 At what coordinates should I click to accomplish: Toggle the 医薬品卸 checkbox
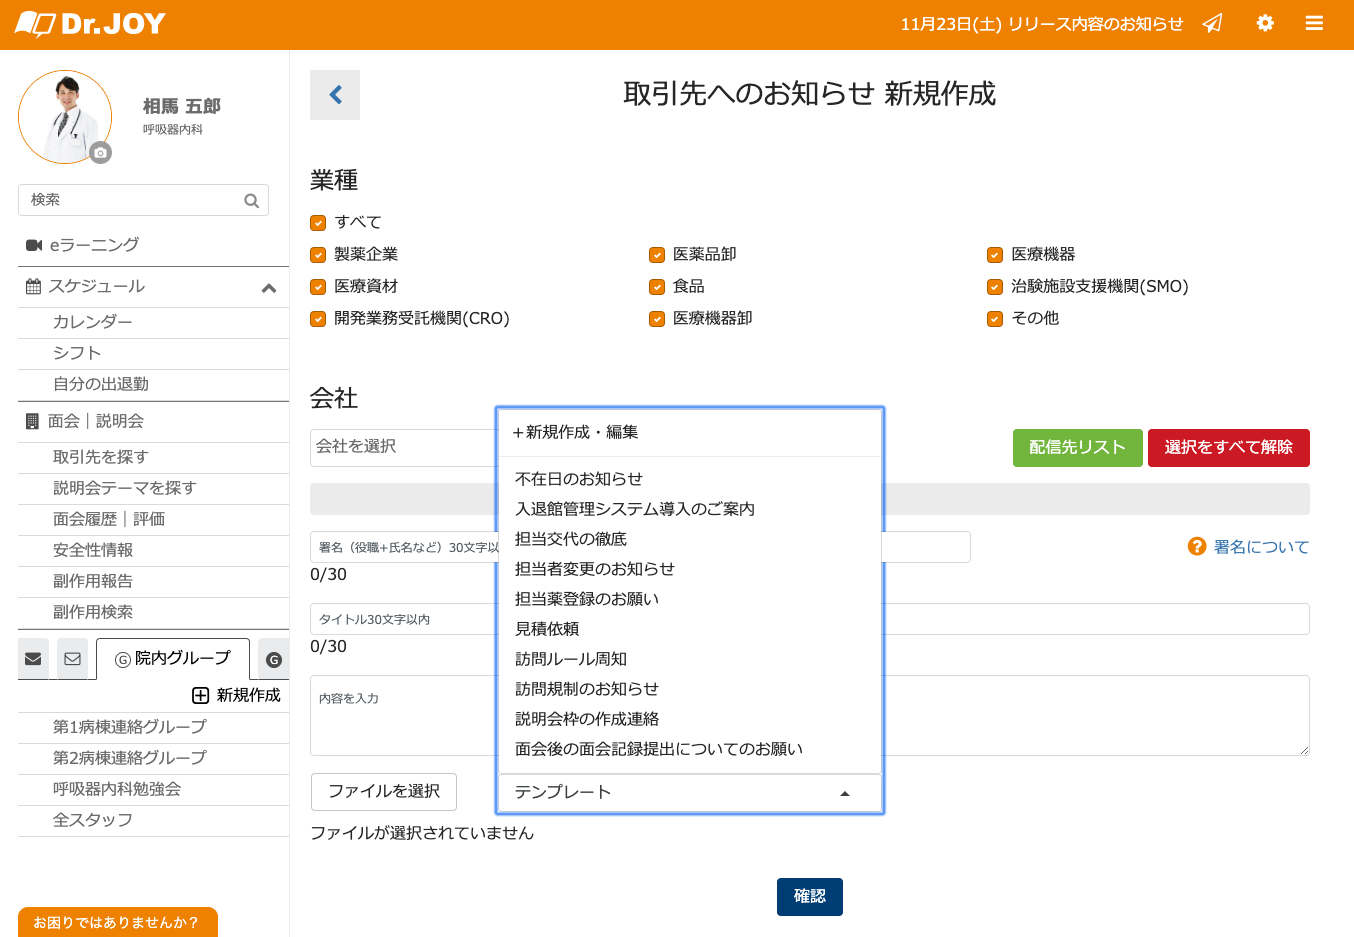657,255
